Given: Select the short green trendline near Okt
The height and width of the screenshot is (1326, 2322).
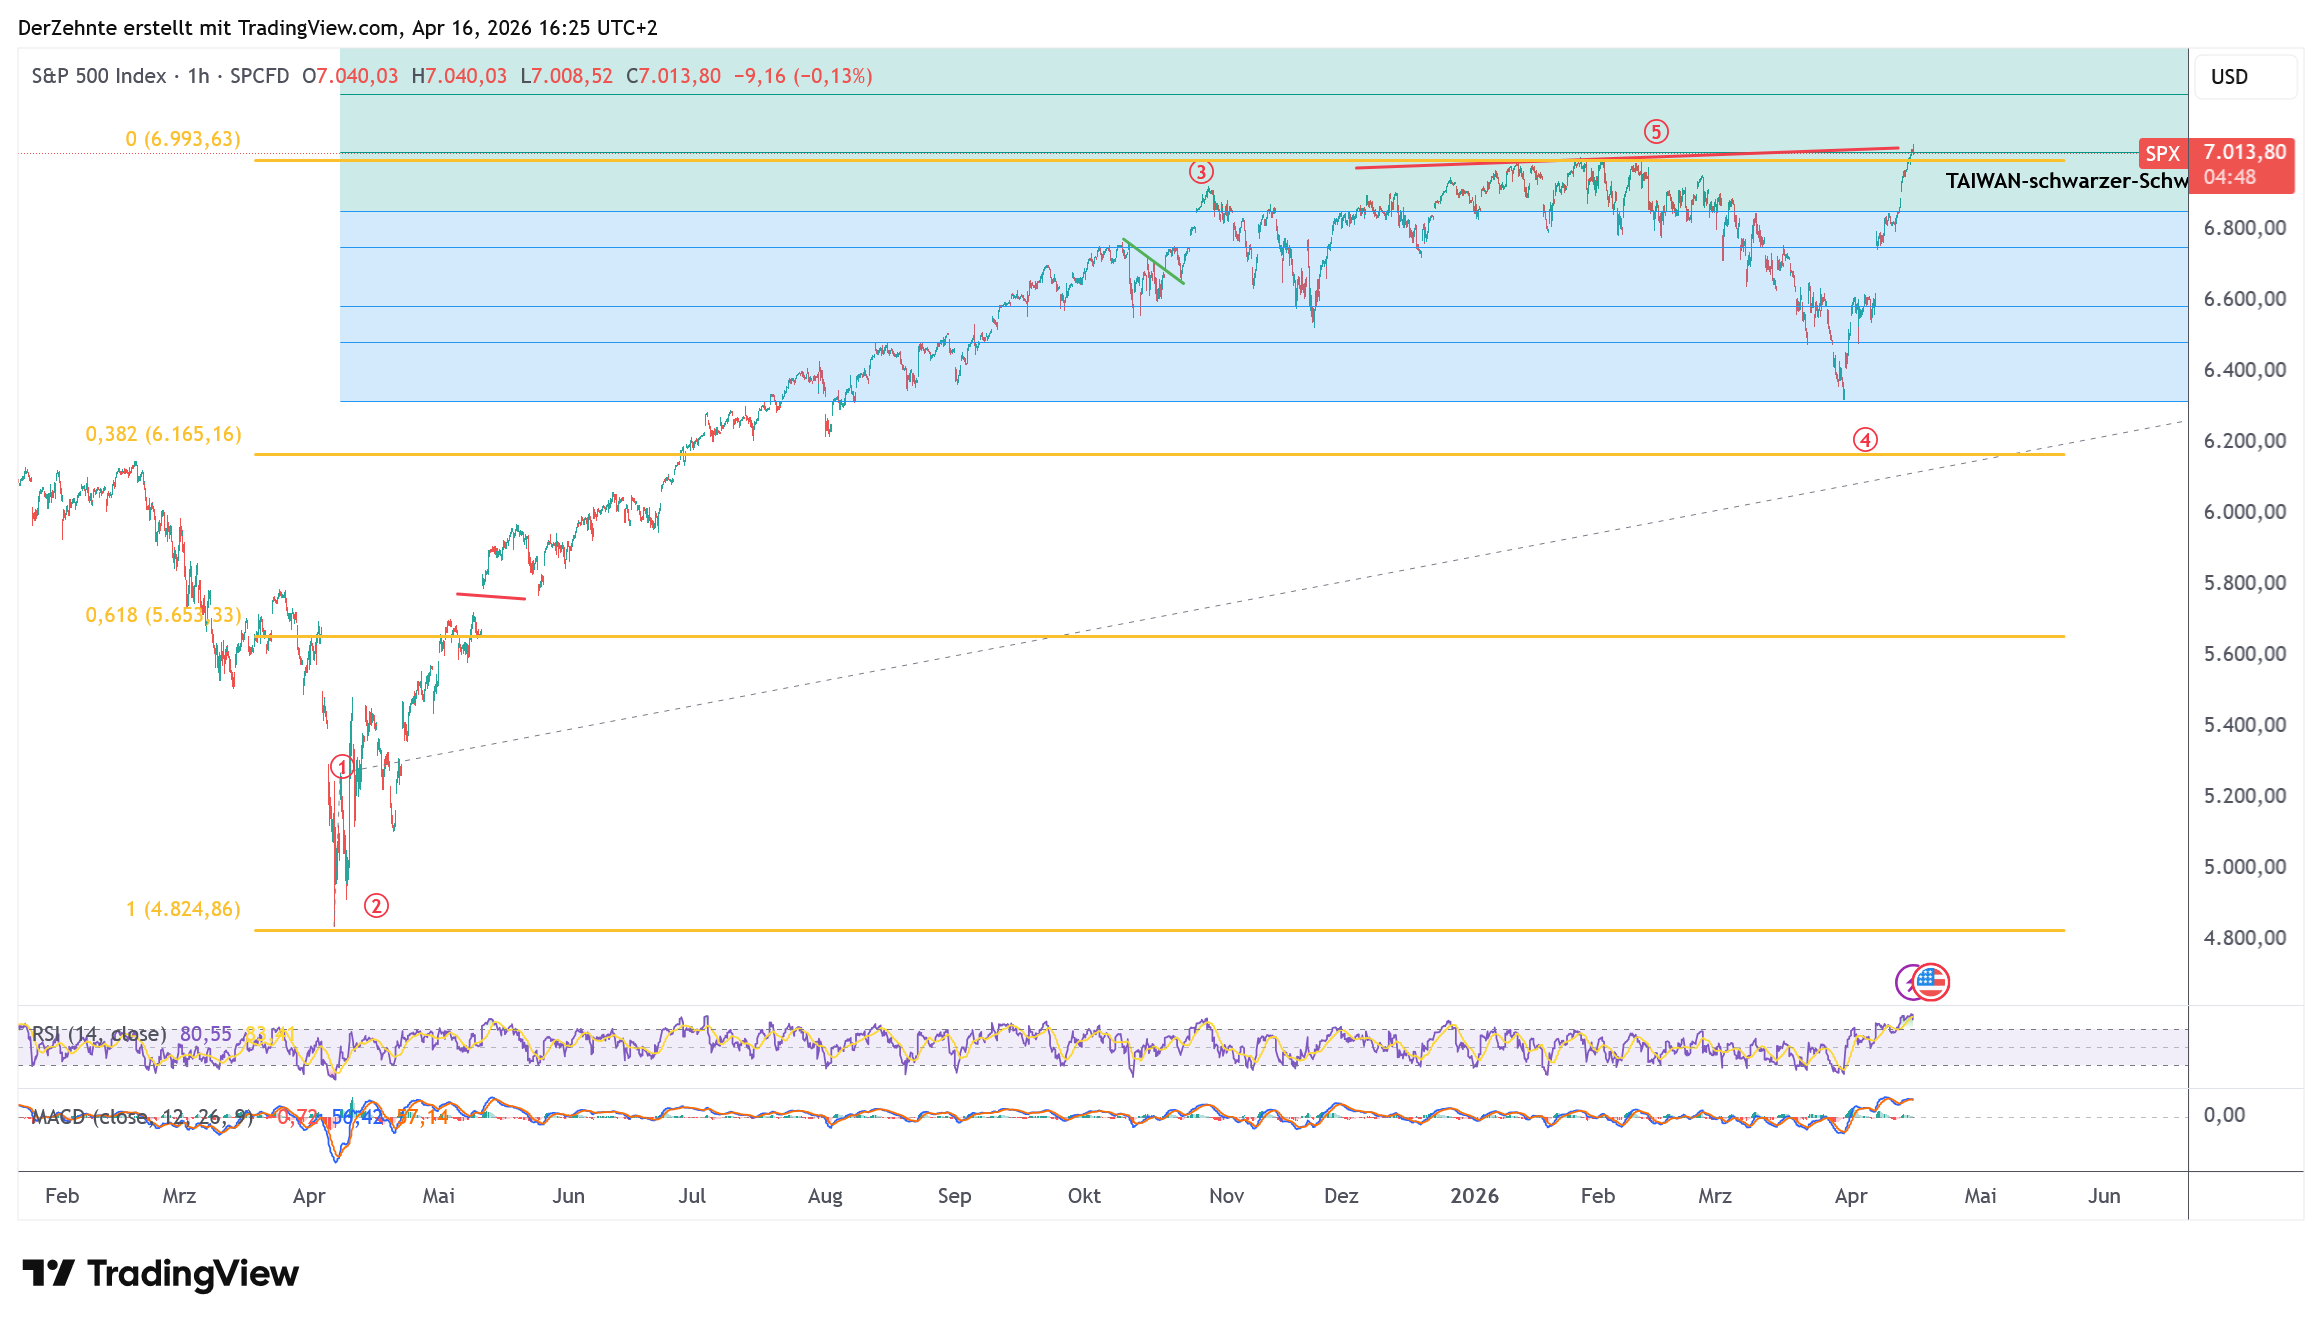Looking at the screenshot, I should (1154, 261).
